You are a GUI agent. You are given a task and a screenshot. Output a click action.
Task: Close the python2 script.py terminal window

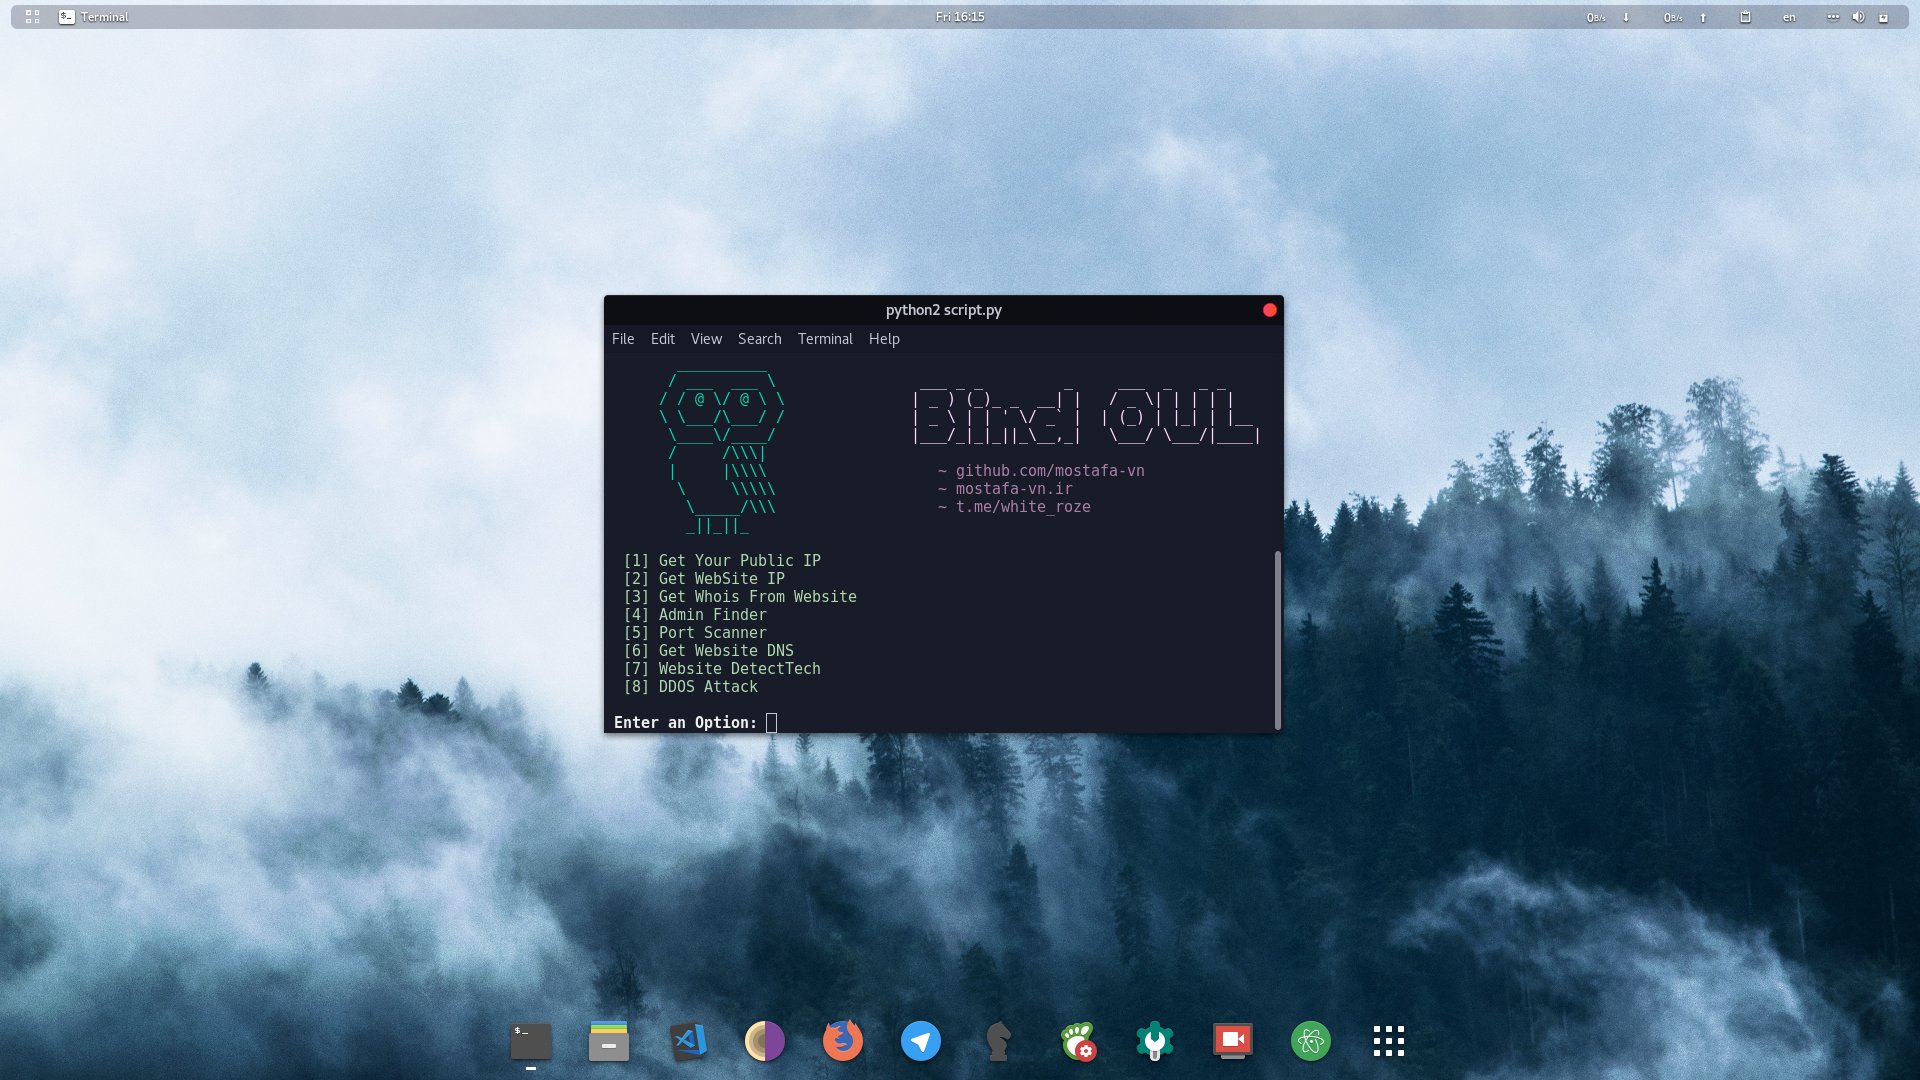(x=1270, y=310)
